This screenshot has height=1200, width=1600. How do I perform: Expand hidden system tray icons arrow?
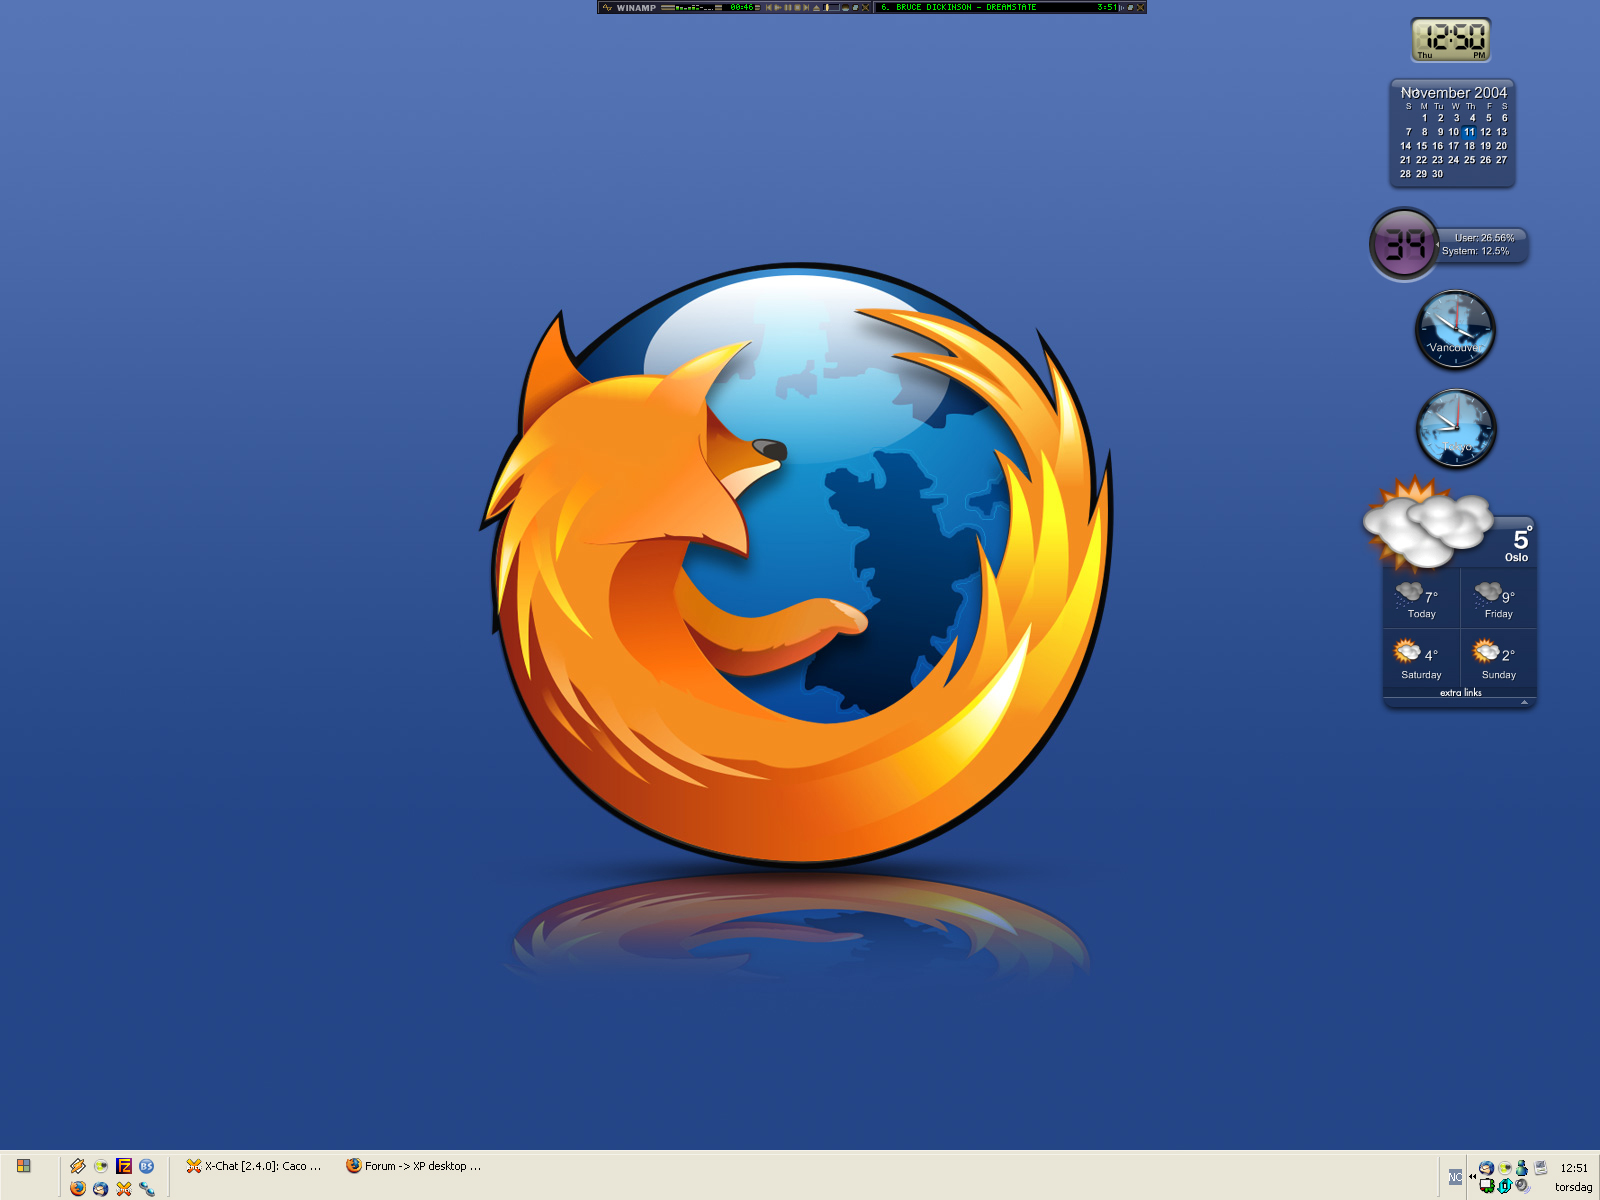1472,1176
